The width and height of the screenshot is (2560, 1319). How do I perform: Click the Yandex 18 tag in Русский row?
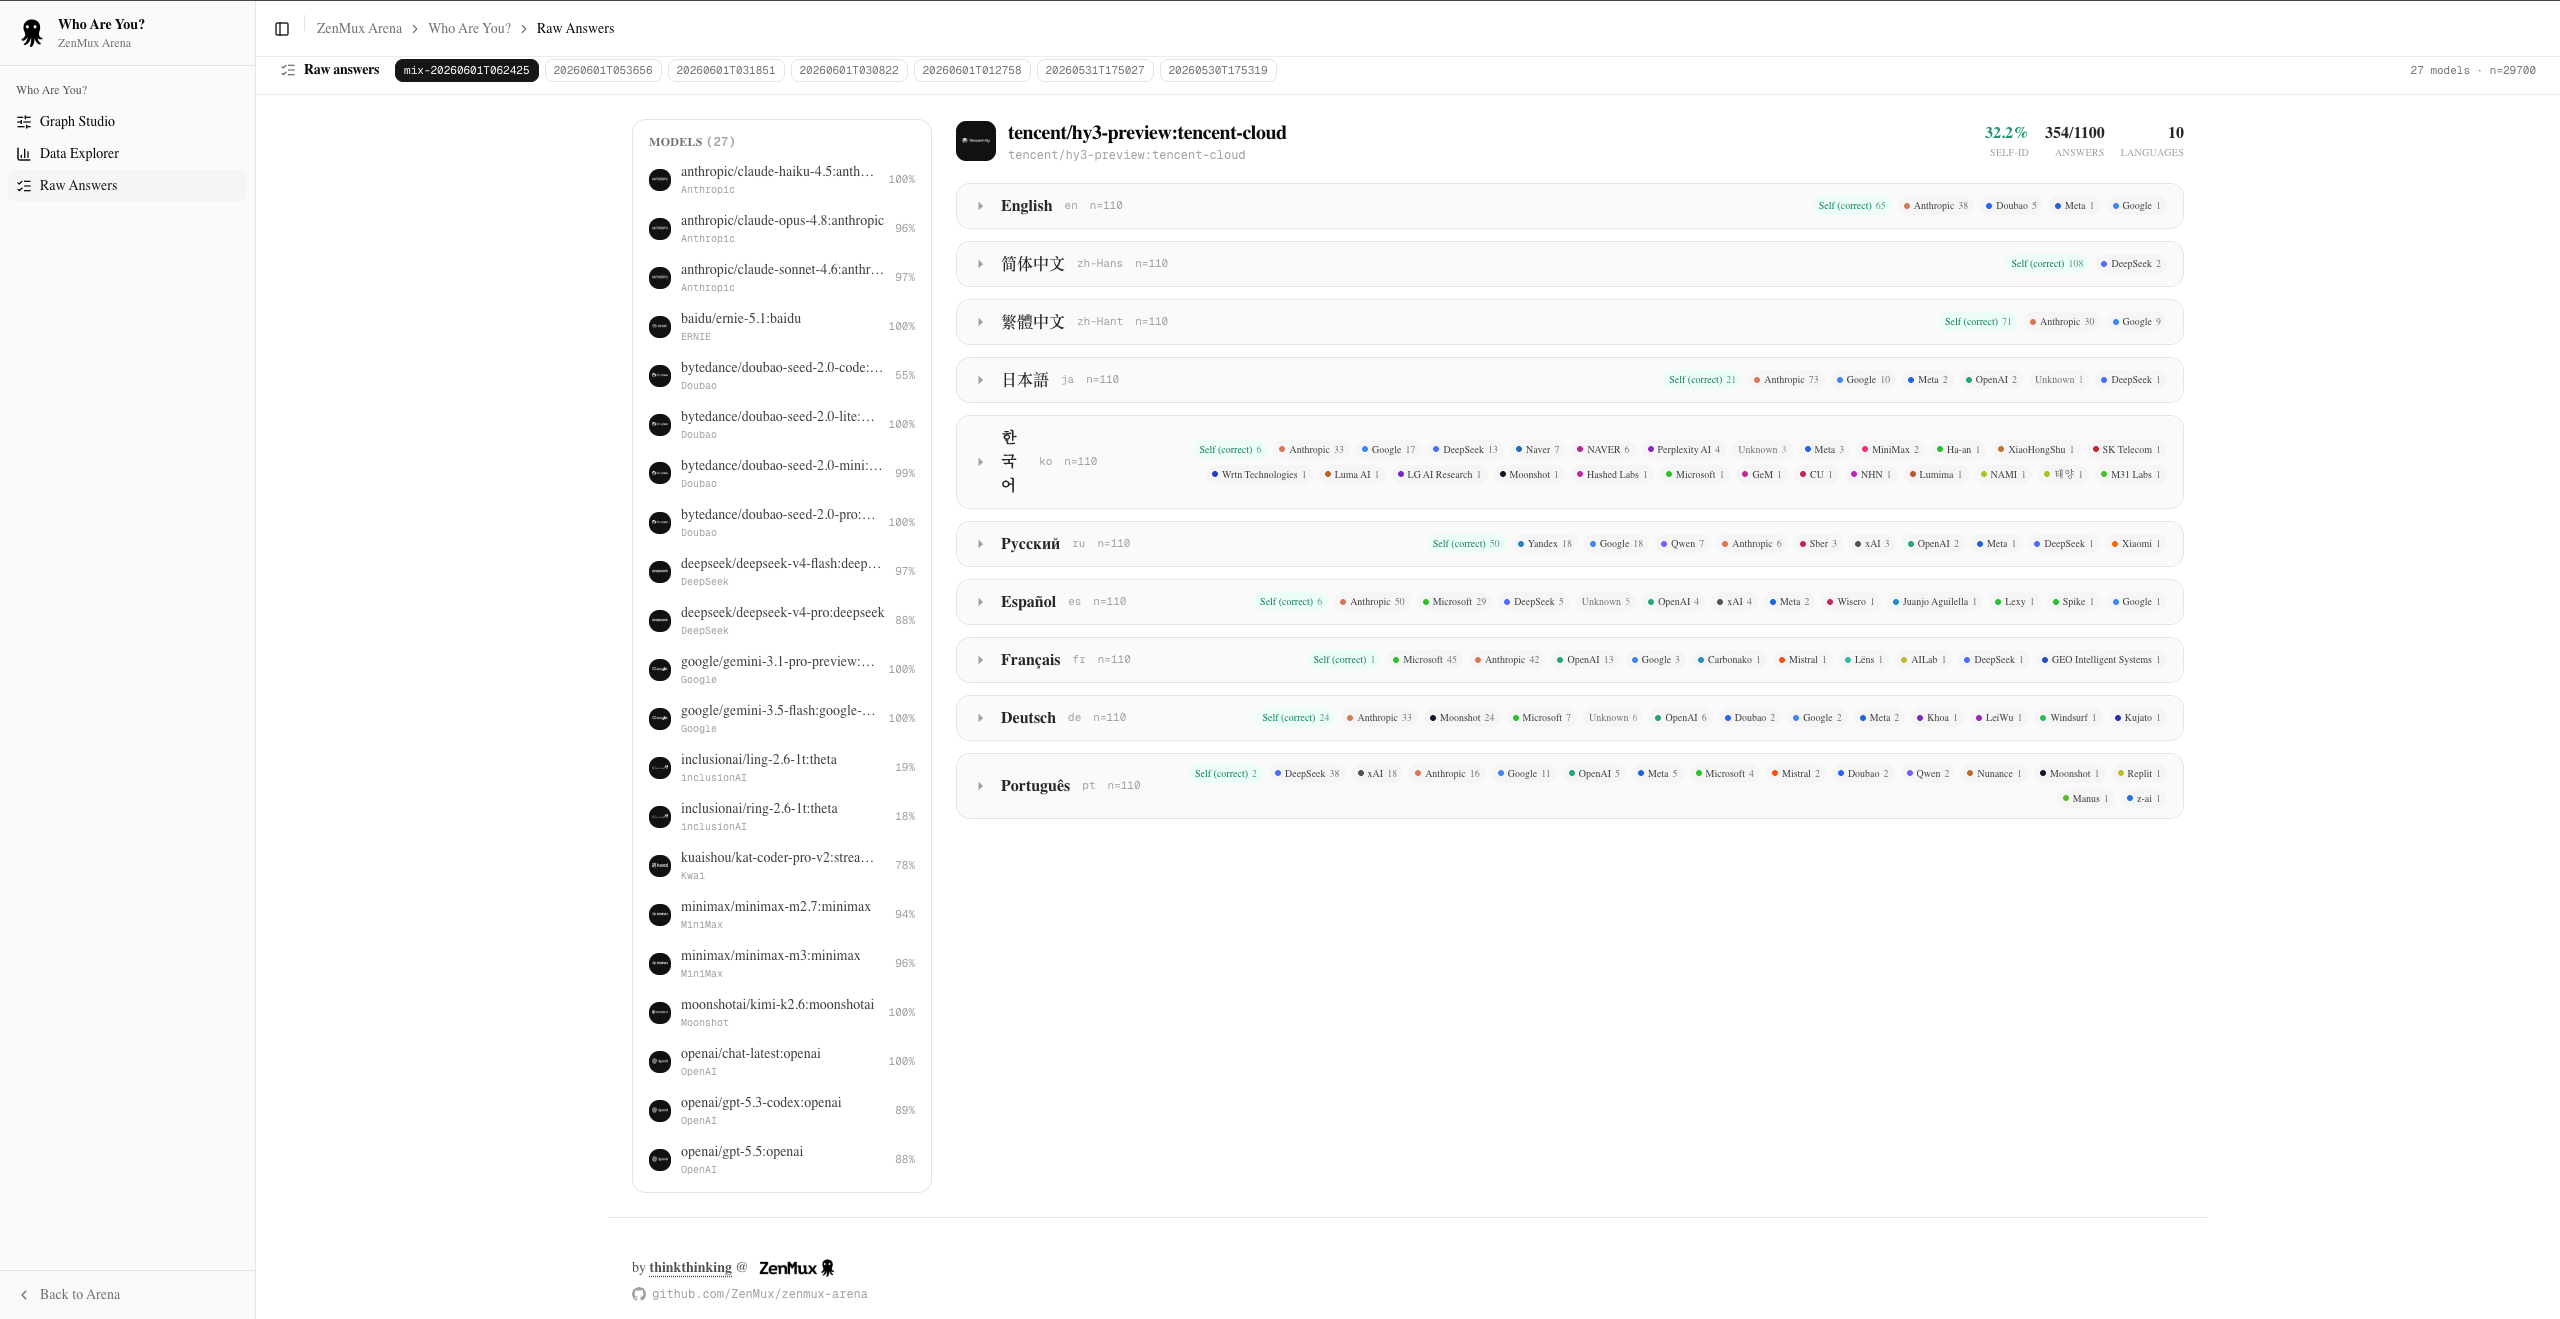click(1545, 544)
